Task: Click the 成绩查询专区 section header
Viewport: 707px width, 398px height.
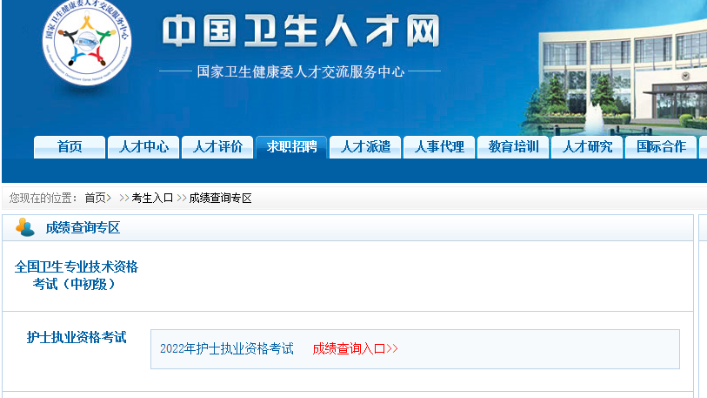Action: point(83,228)
